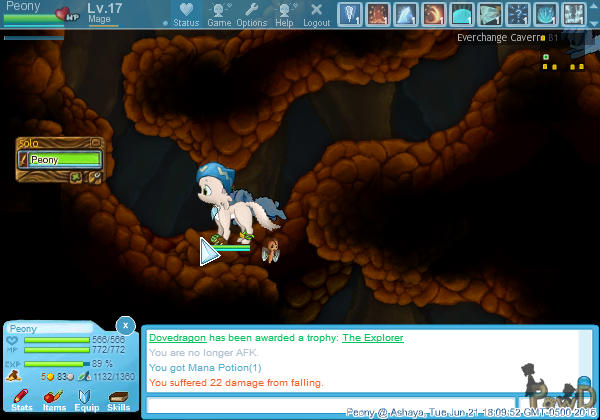Open the Game menu
Viewport: 600px width, 420px height.
click(x=219, y=13)
